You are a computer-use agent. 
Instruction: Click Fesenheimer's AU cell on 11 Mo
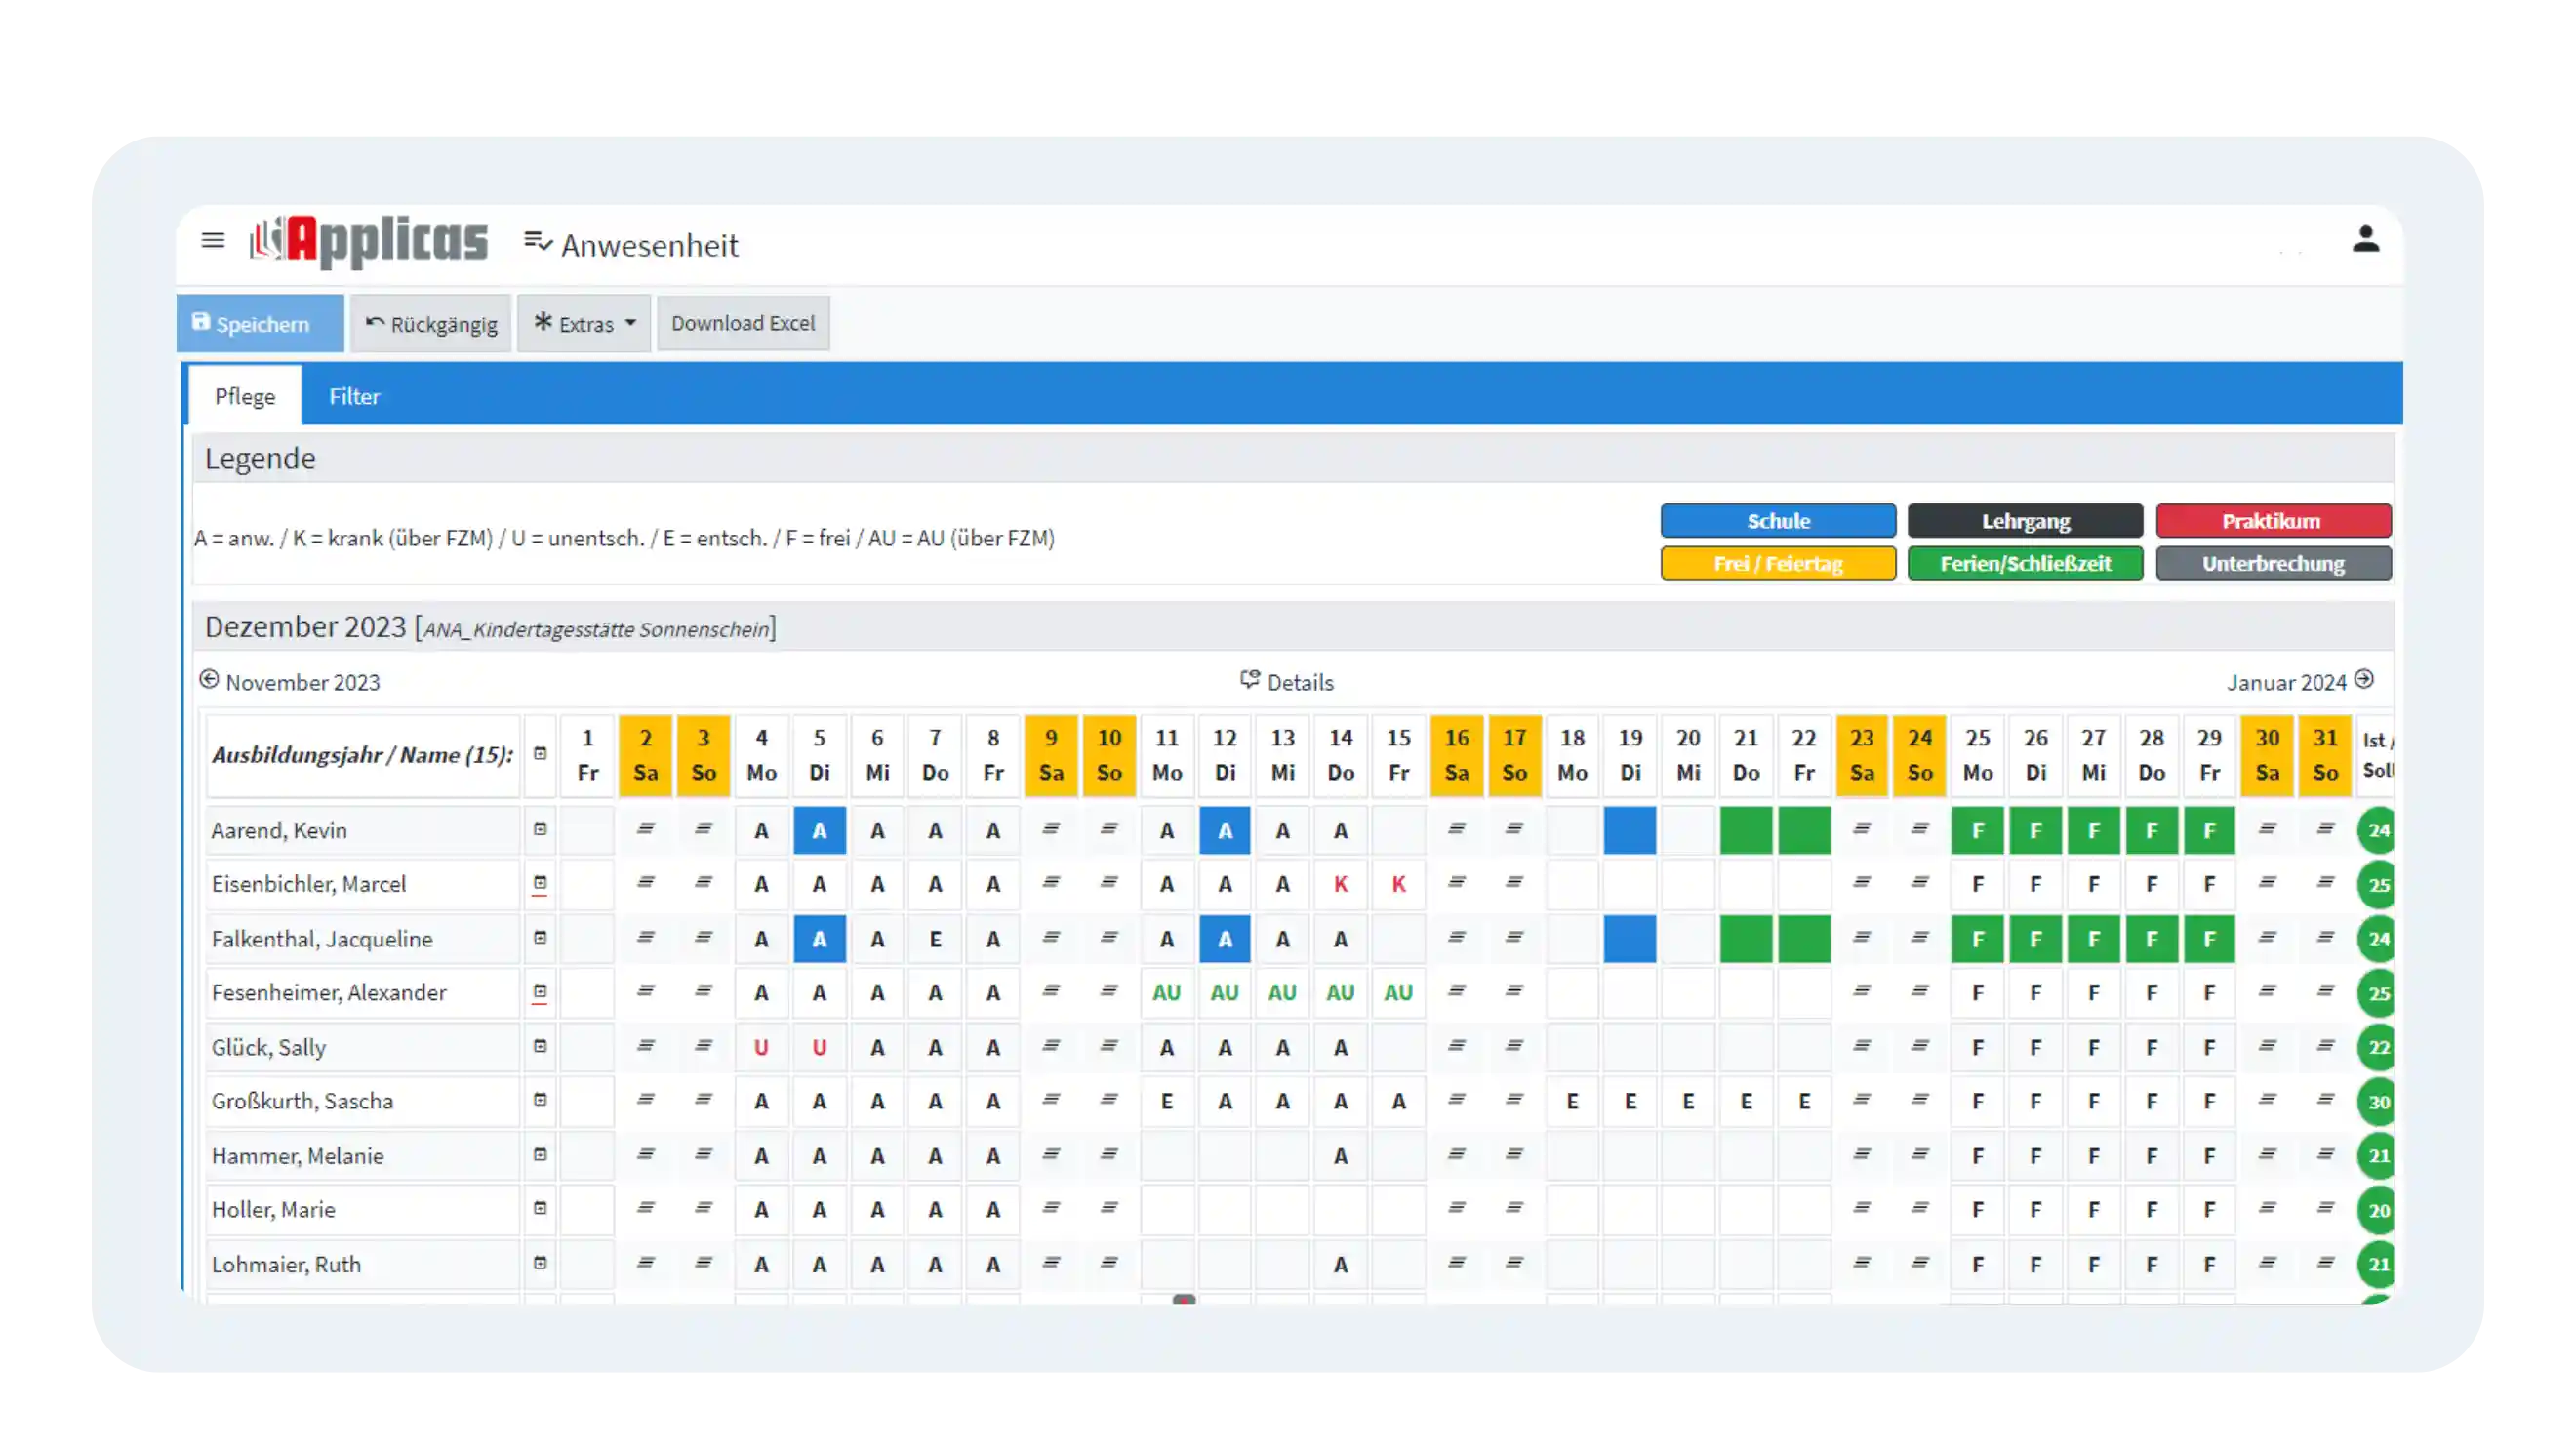(x=1166, y=992)
